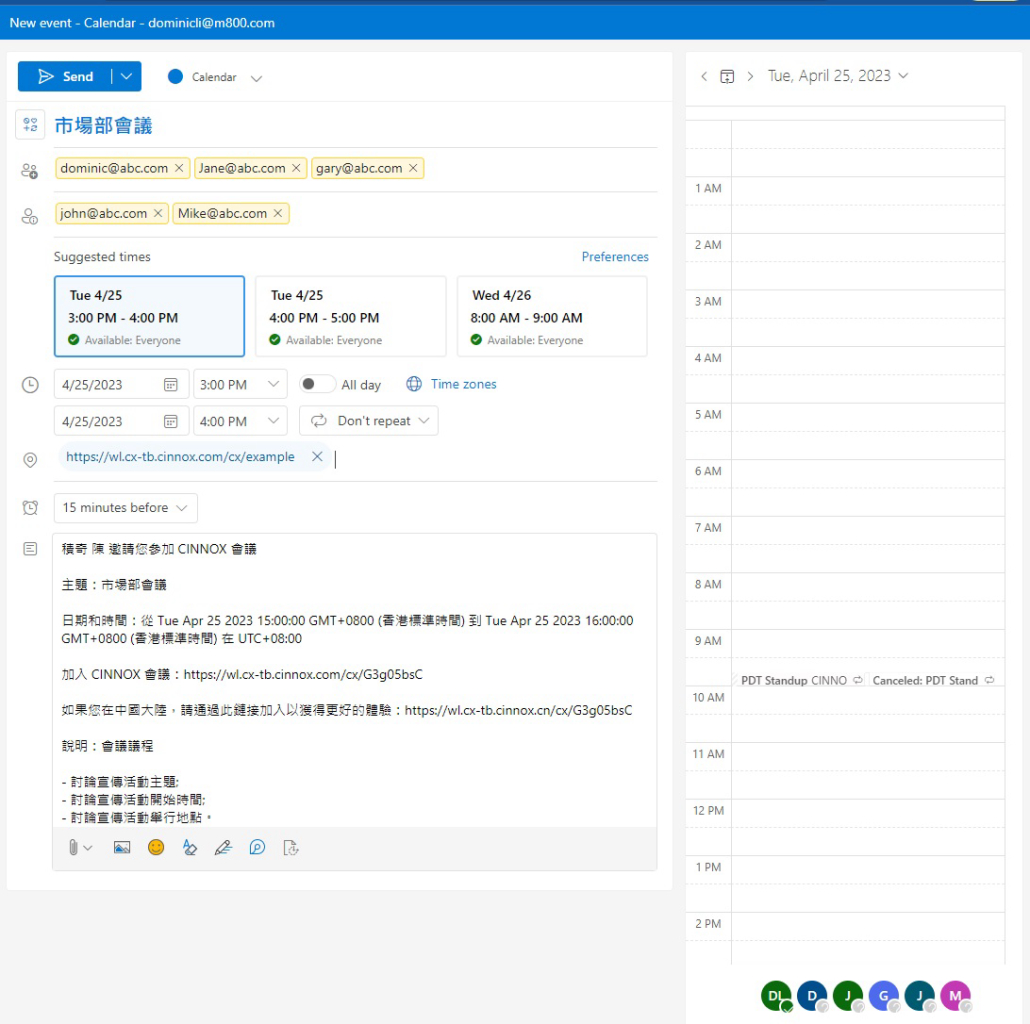1030x1024 pixels.
Task: Remove Mike@abc.com from optional attendees
Action: [278, 213]
